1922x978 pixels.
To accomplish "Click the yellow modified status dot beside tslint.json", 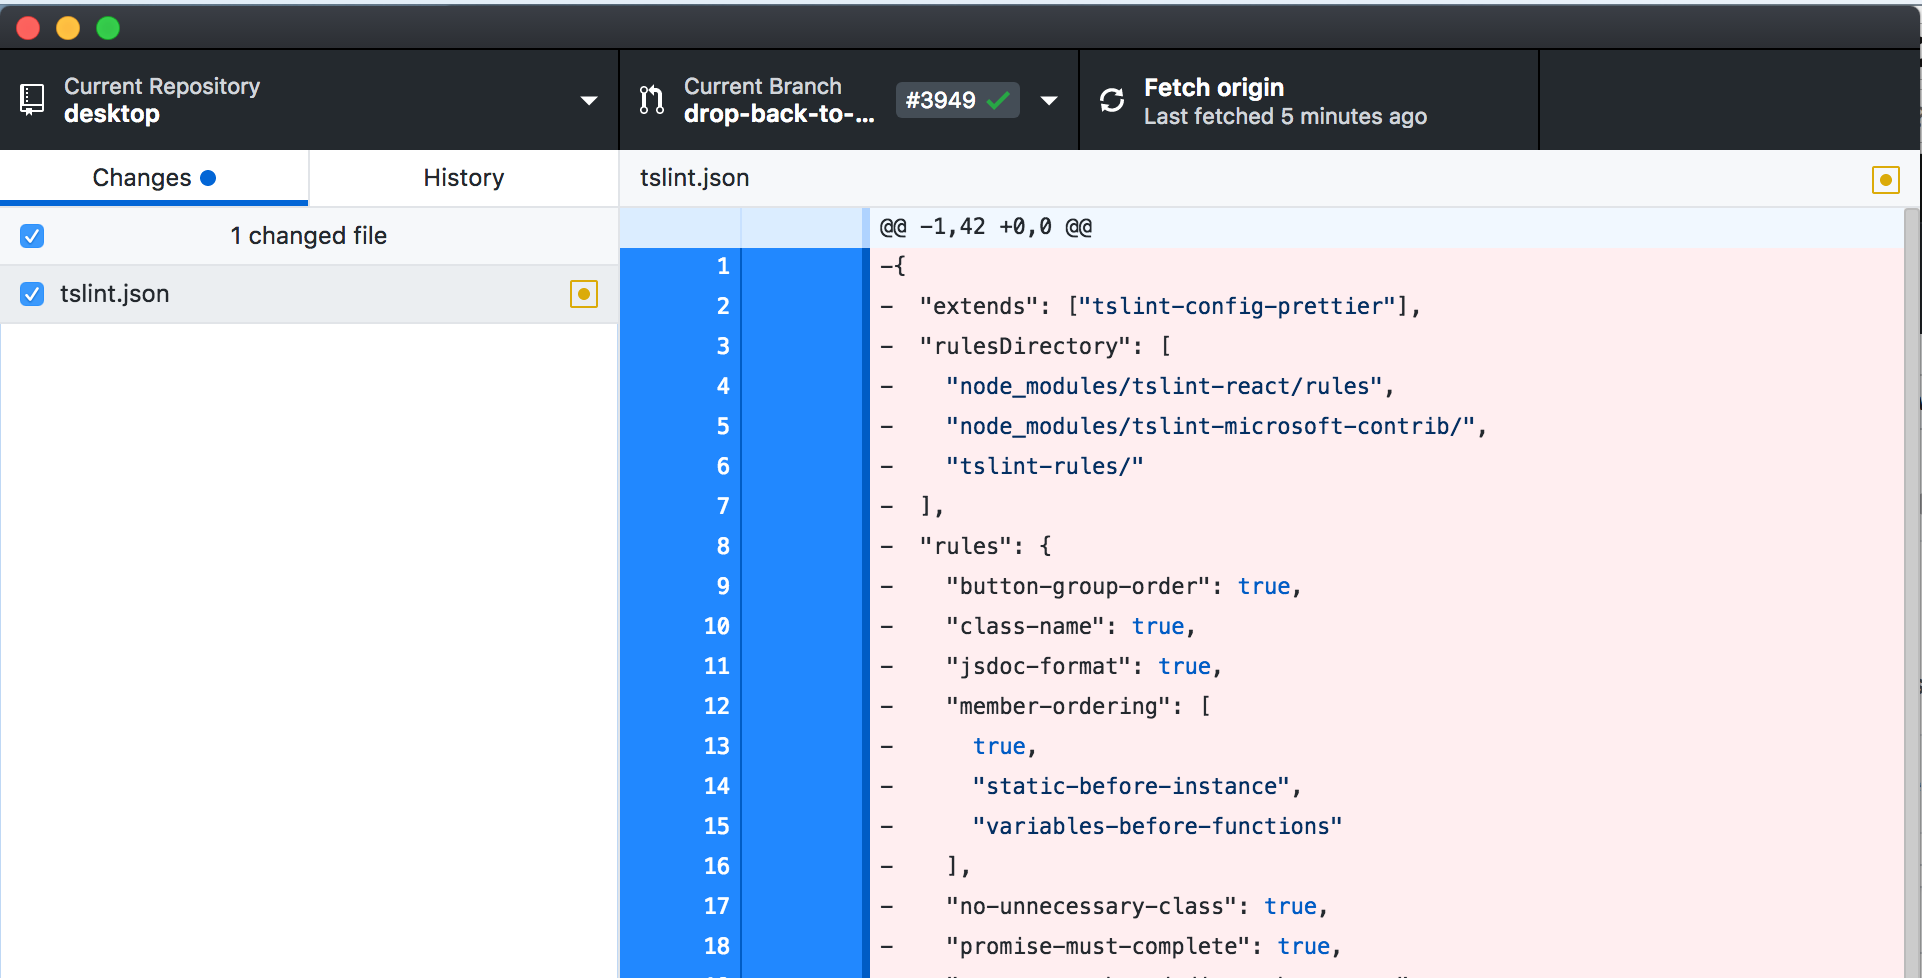I will tap(583, 293).
